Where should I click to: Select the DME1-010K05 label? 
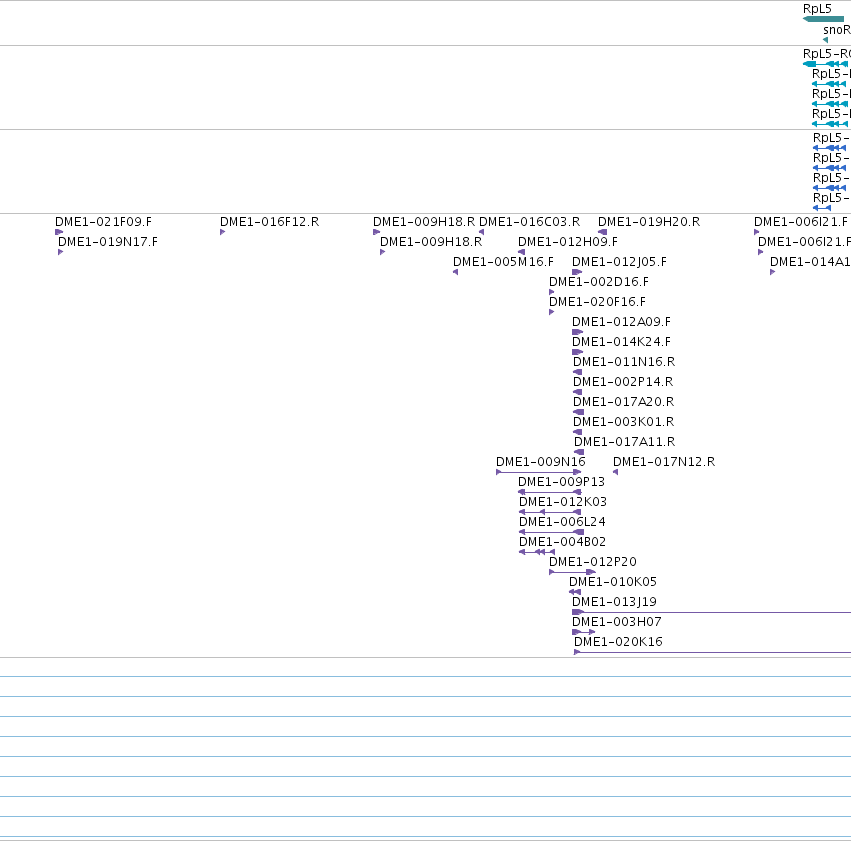tap(613, 583)
